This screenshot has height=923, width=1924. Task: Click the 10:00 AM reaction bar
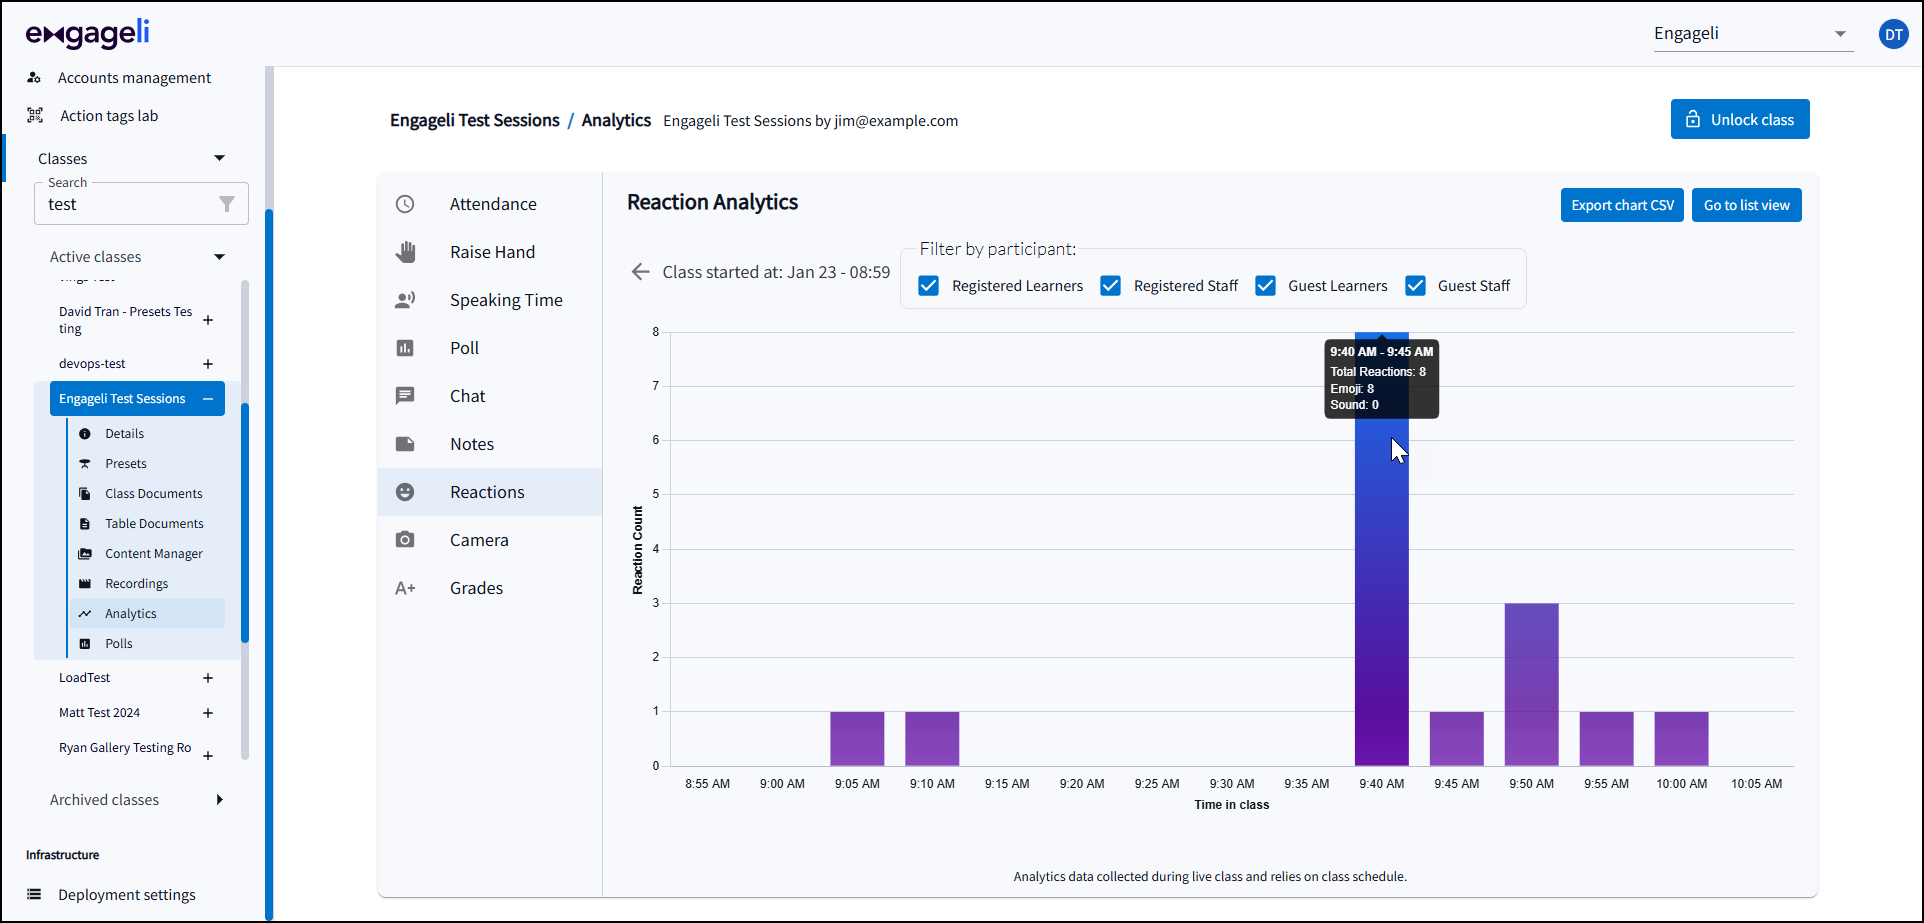tap(1681, 739)
